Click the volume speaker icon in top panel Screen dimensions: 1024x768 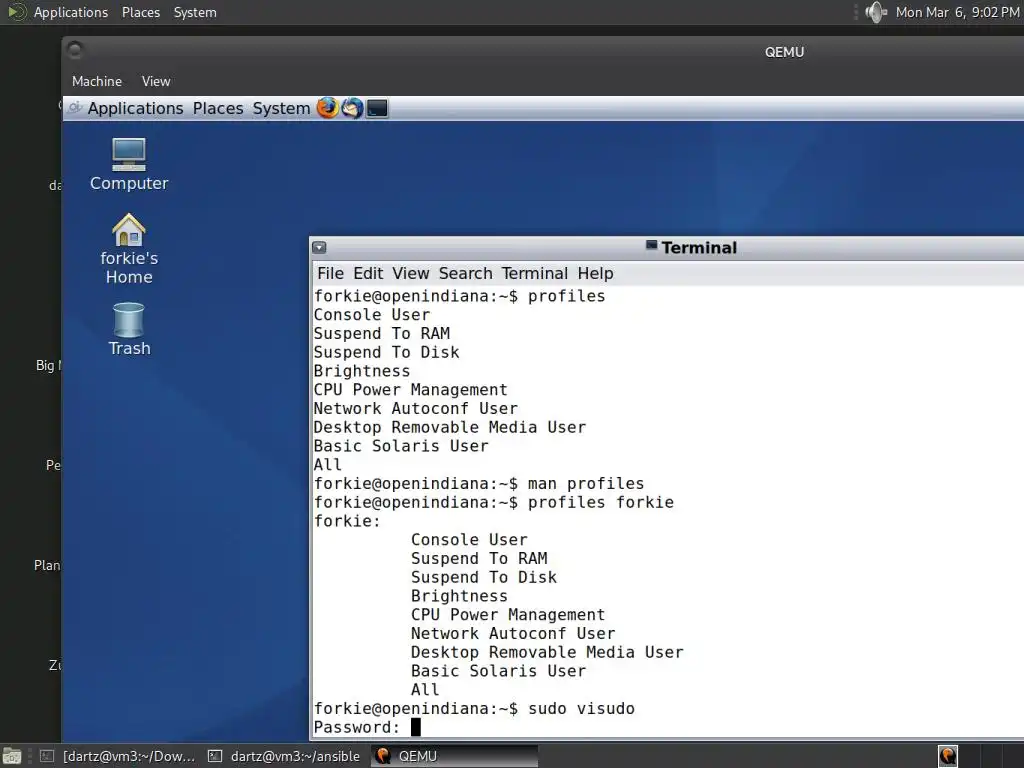(x=876, y=12)
